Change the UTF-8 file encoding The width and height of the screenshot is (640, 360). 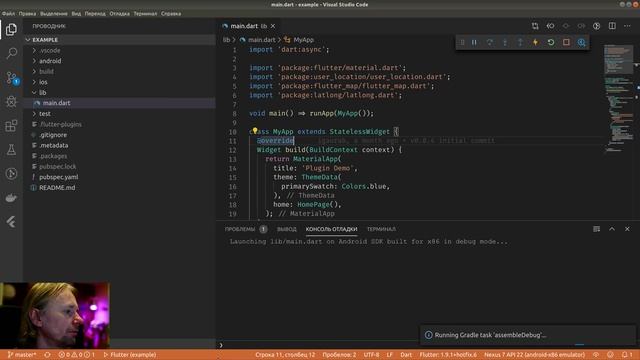click(371, 355)
